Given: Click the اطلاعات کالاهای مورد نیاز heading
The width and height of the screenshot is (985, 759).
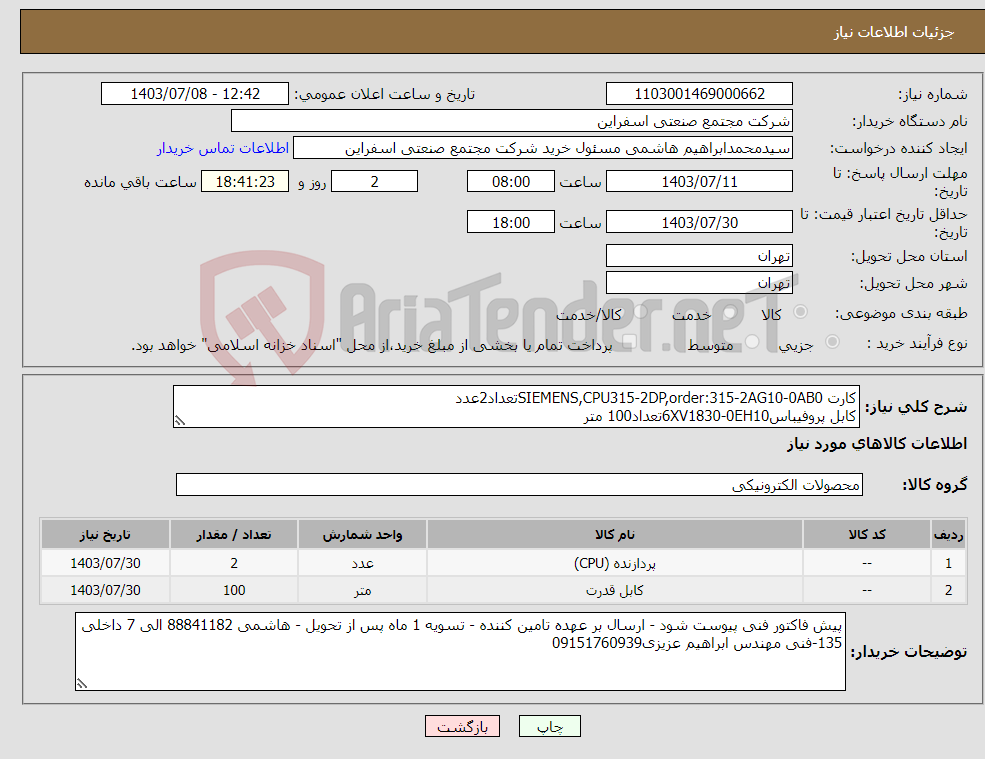Looking at the screenshot, I should coord(876,444).
